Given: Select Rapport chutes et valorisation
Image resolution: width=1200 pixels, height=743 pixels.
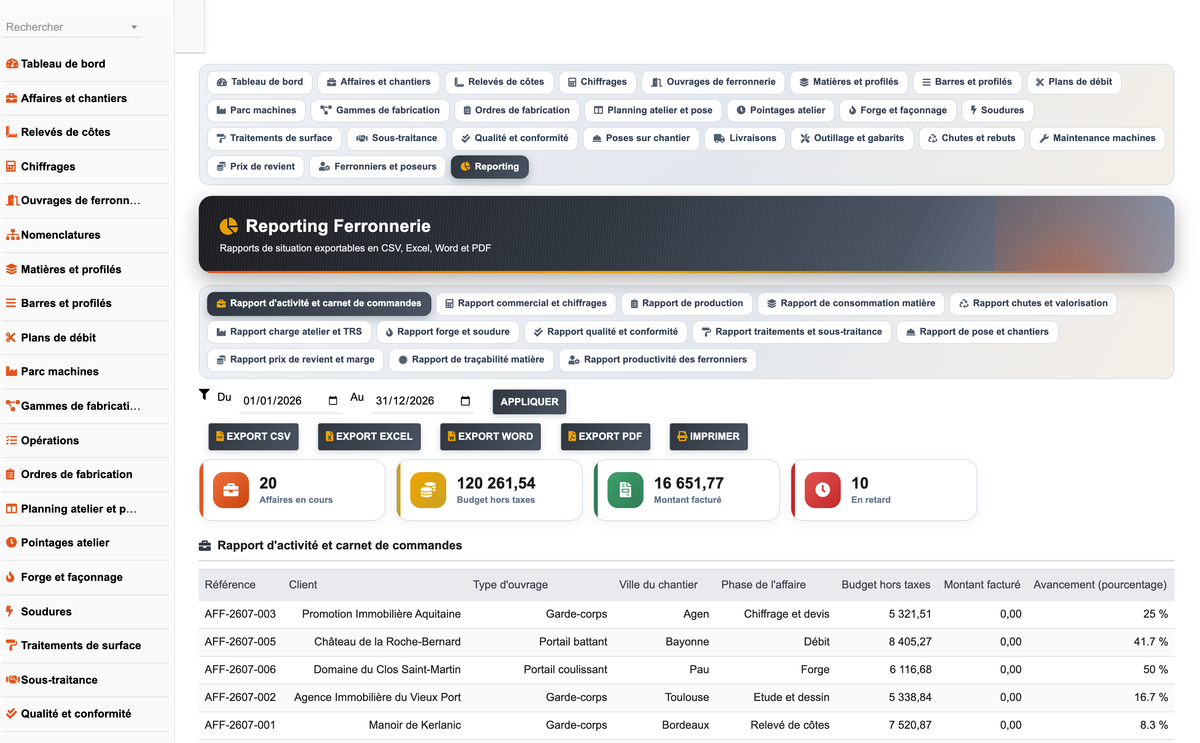Looking at the screenshot, I should (x=1033, y=303).
